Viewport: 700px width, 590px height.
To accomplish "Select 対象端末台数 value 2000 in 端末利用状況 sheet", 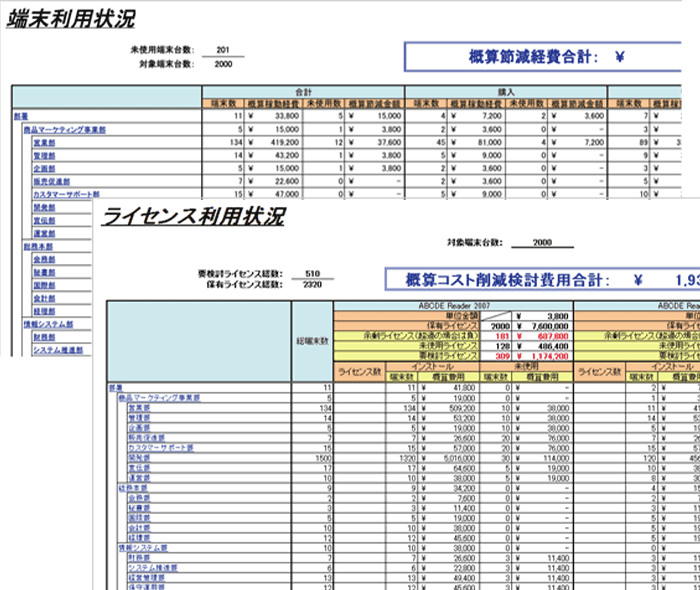I will (223, 64).
